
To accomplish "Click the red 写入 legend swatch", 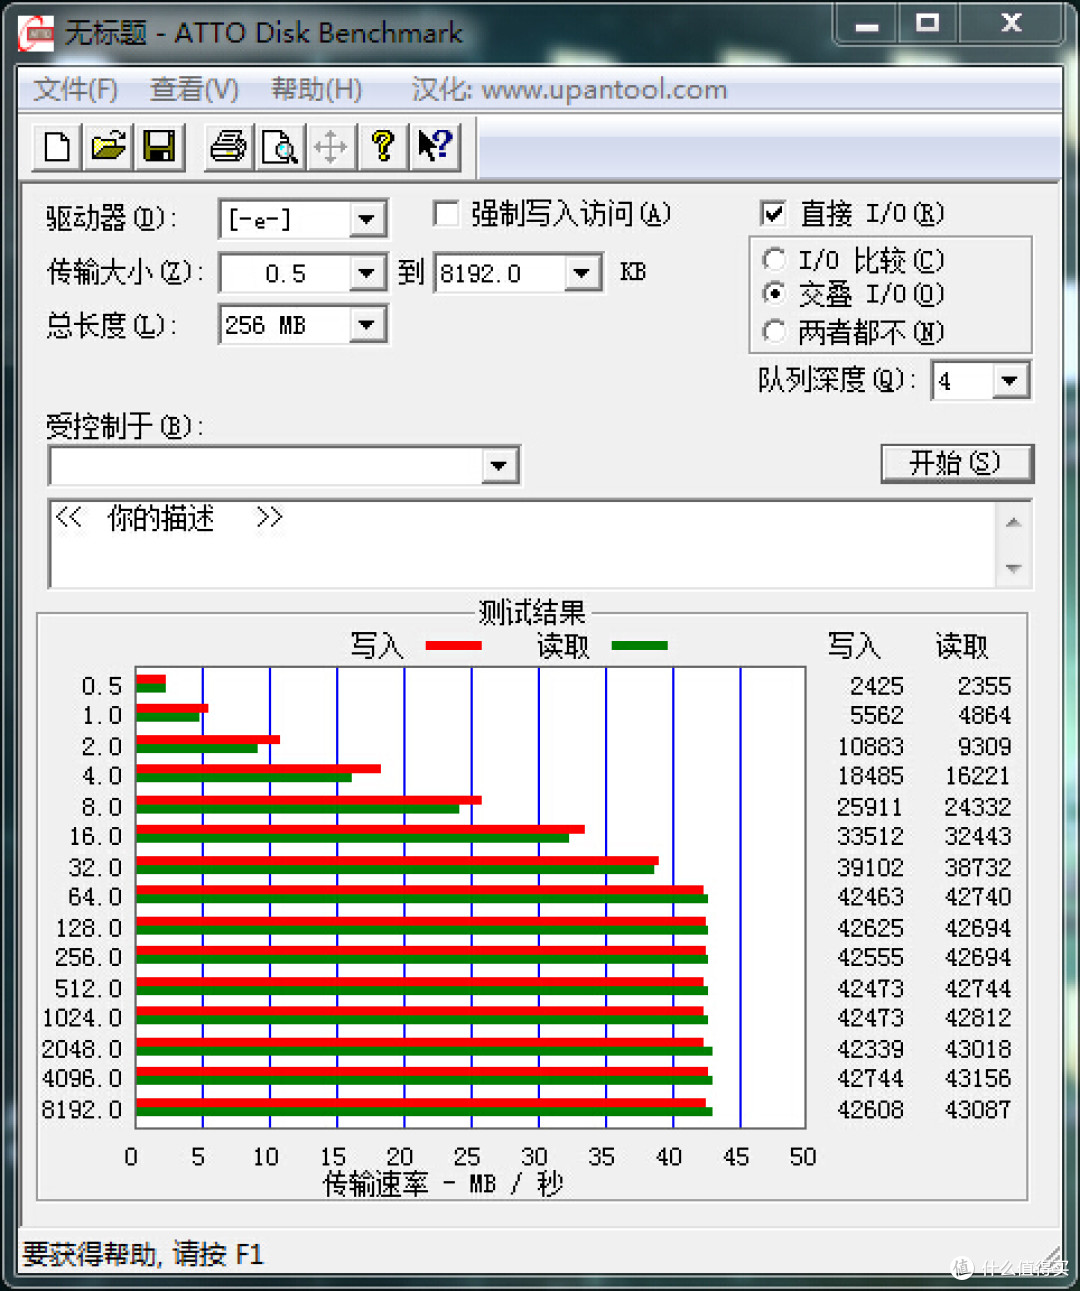I will [x=454, y=646].
